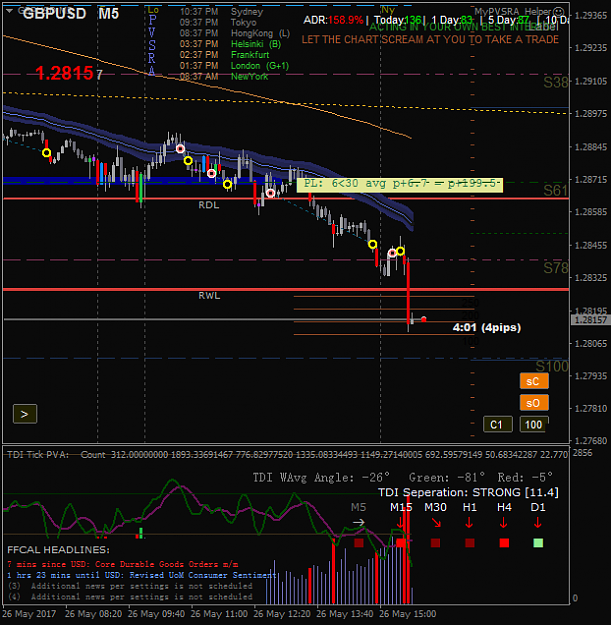Image resolution: width=611 pixels, height=625 pixels.
Task: Click the Today:136 range value
Action: tap(397, 20)
